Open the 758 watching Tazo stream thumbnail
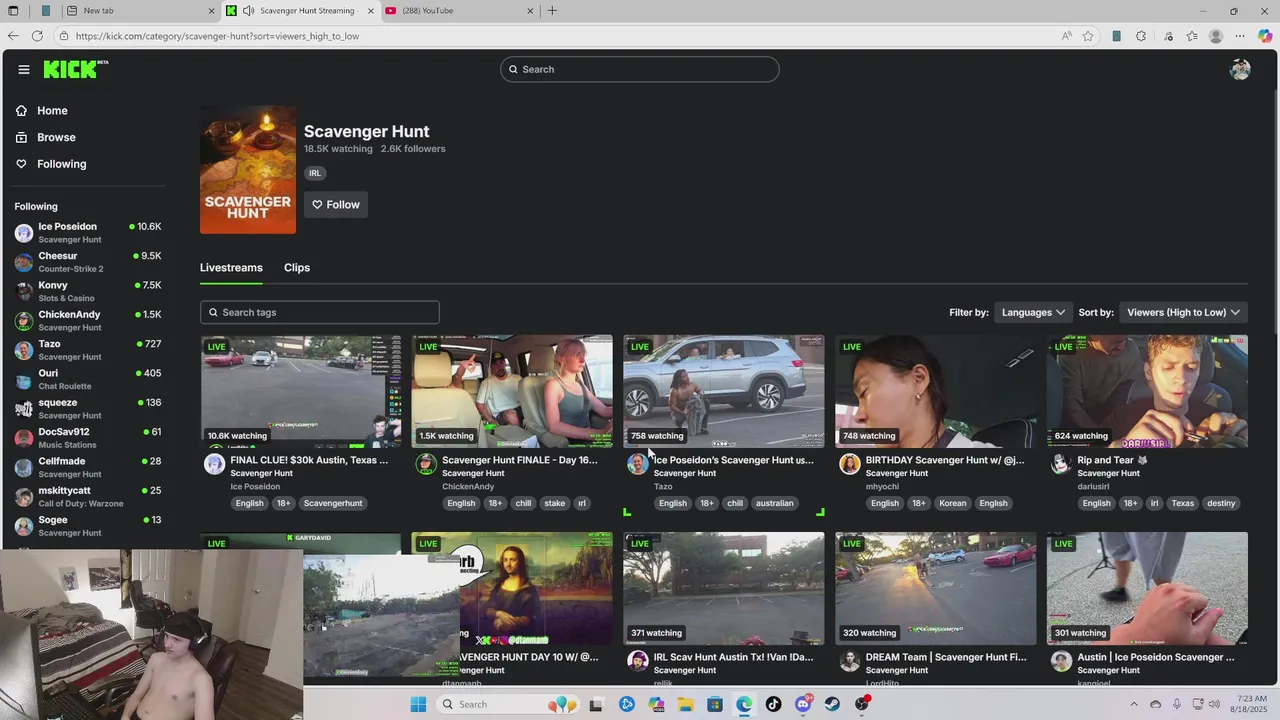 click(724, 391)
